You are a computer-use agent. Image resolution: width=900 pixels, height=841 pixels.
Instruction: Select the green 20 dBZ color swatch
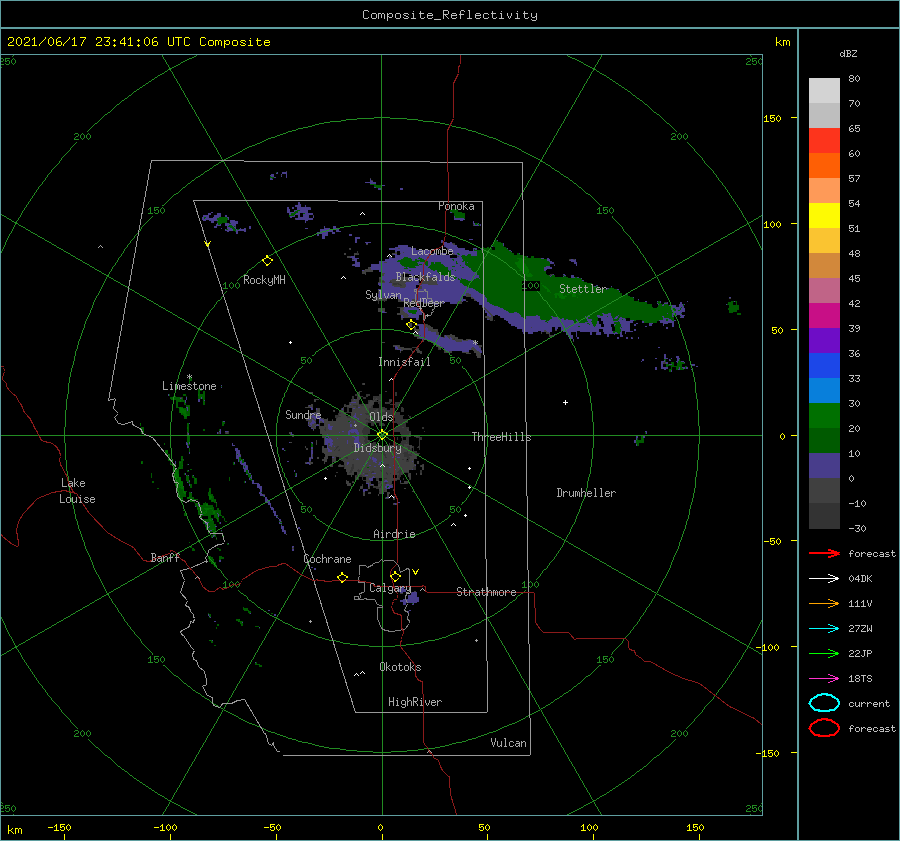pyautogui.click(x=824, y=416)
